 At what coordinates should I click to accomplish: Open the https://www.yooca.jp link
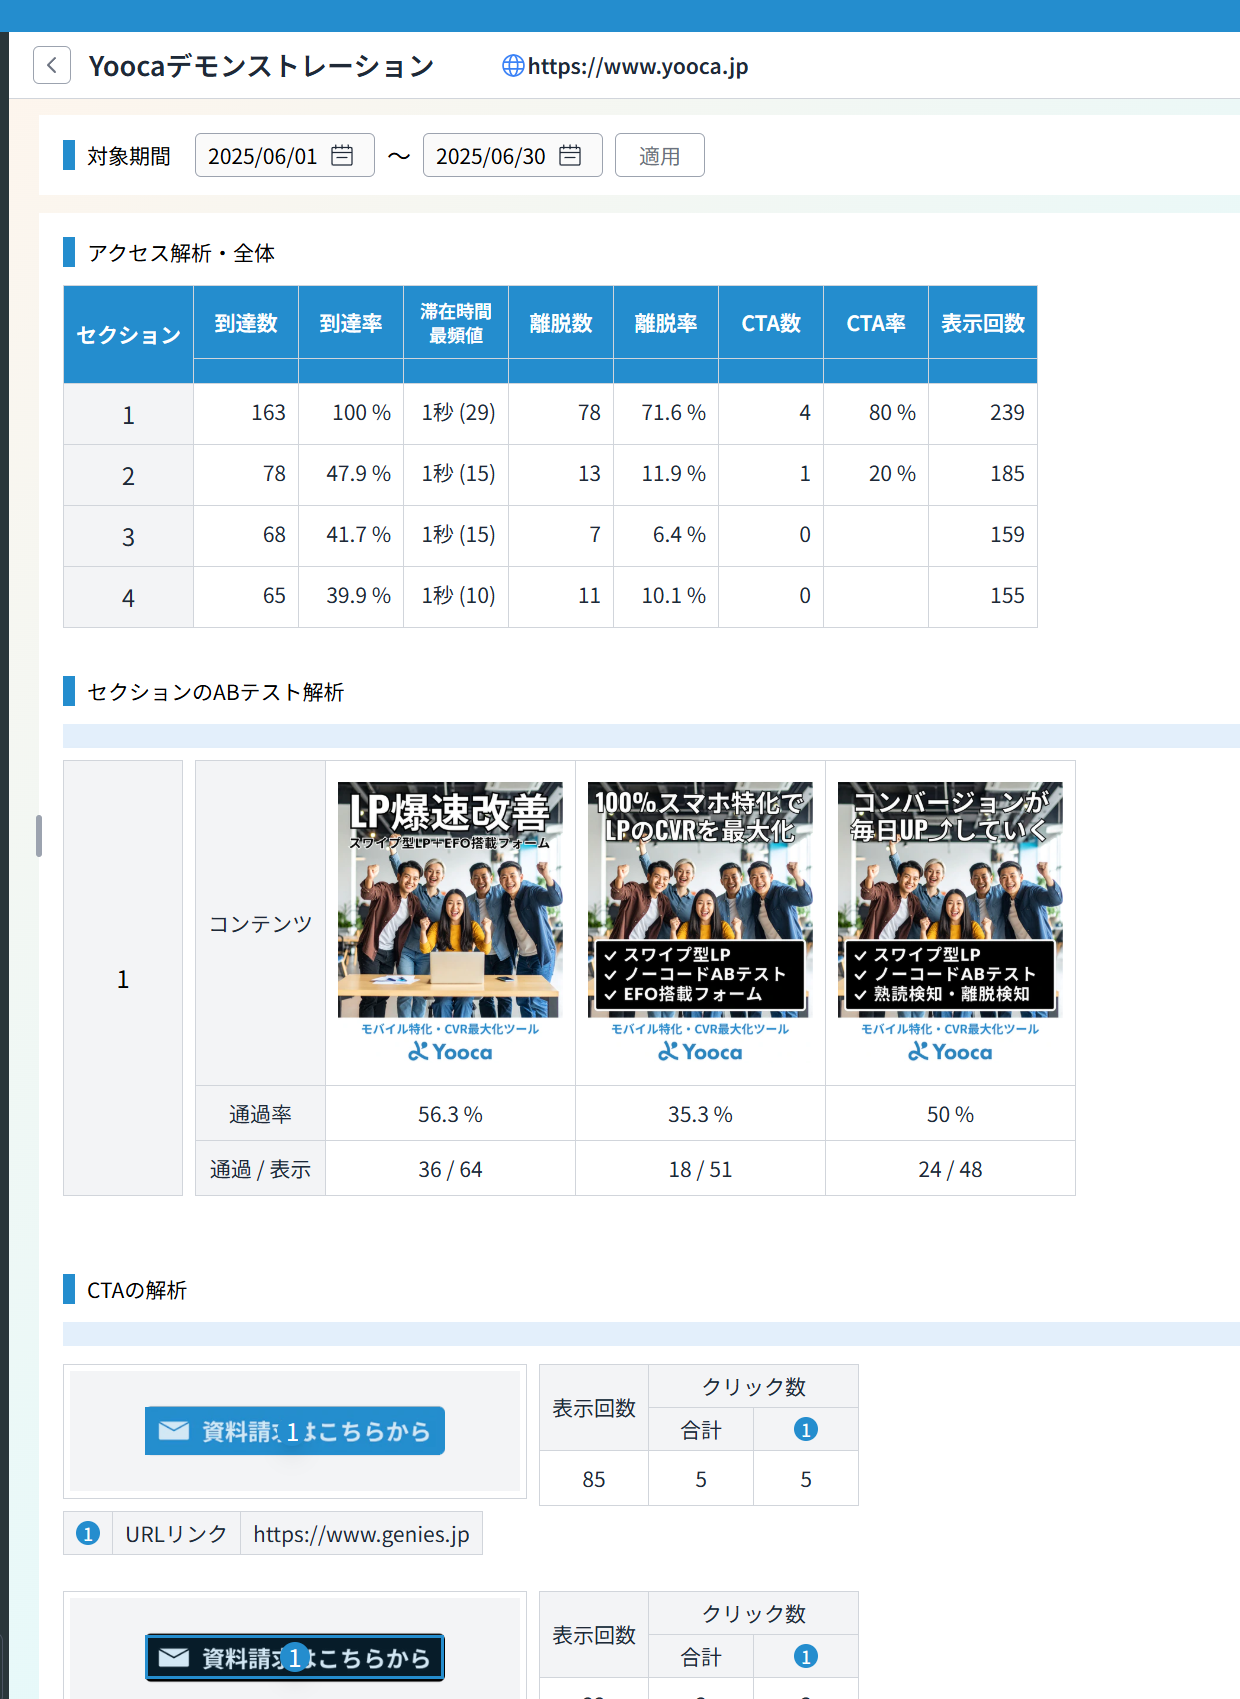[637, 66]
